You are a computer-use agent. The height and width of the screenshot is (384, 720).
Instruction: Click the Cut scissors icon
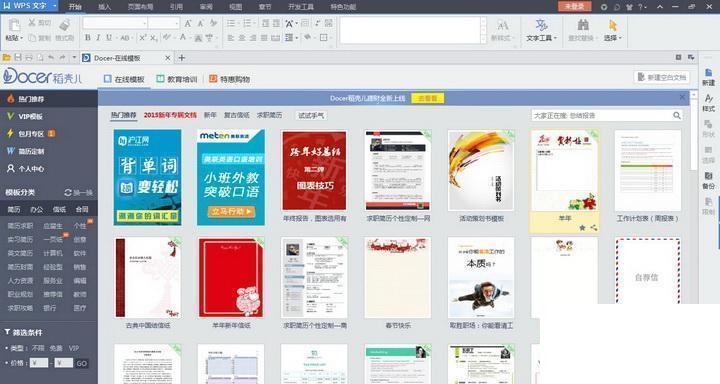point(32,23)
